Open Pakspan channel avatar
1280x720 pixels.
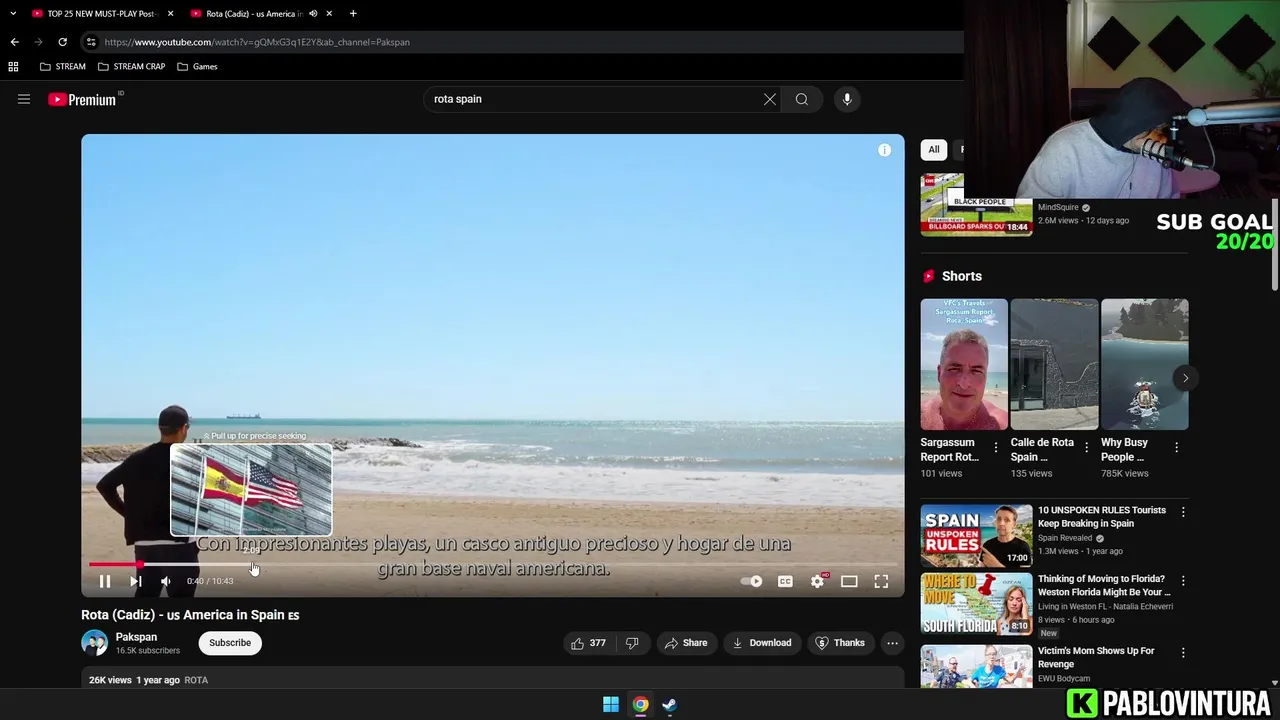(x=94, y=643)
